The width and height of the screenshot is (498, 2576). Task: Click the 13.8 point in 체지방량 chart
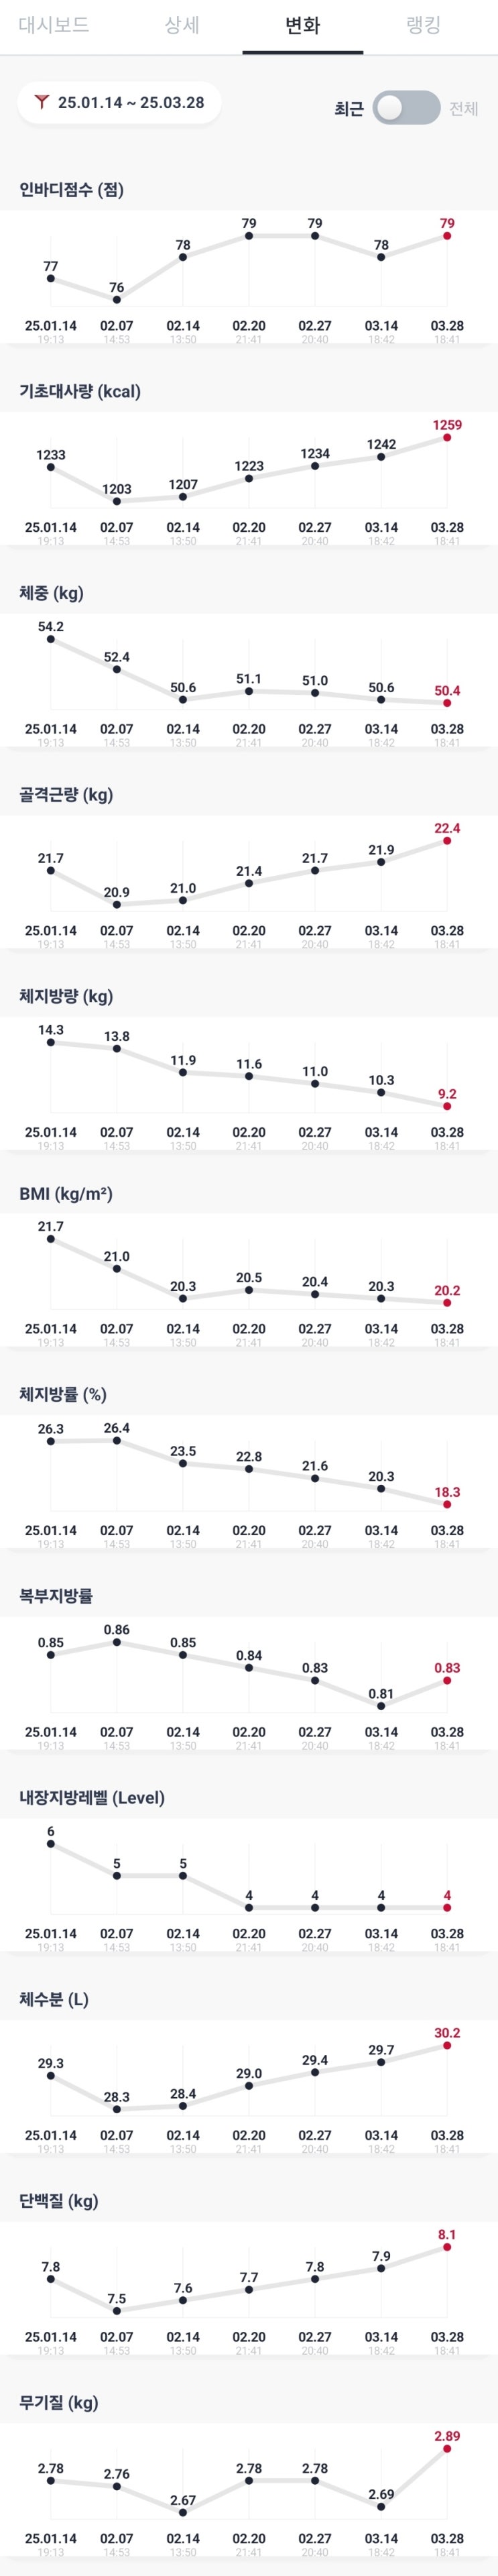click(x=117, y=1049)
